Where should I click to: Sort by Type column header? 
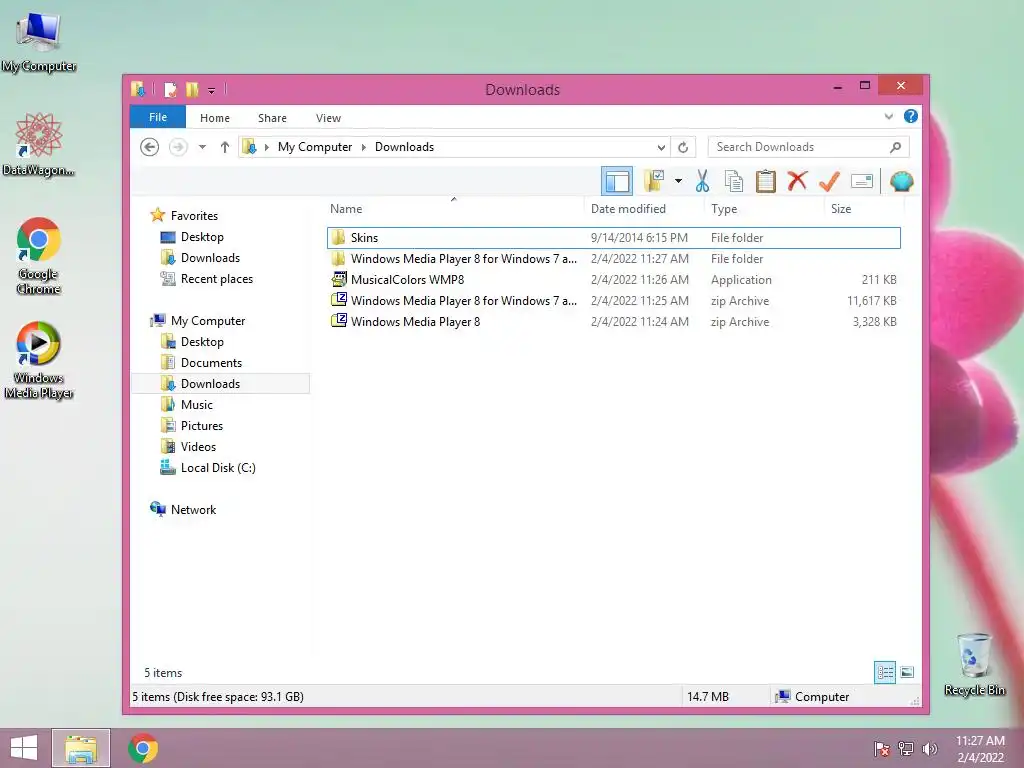765,209
